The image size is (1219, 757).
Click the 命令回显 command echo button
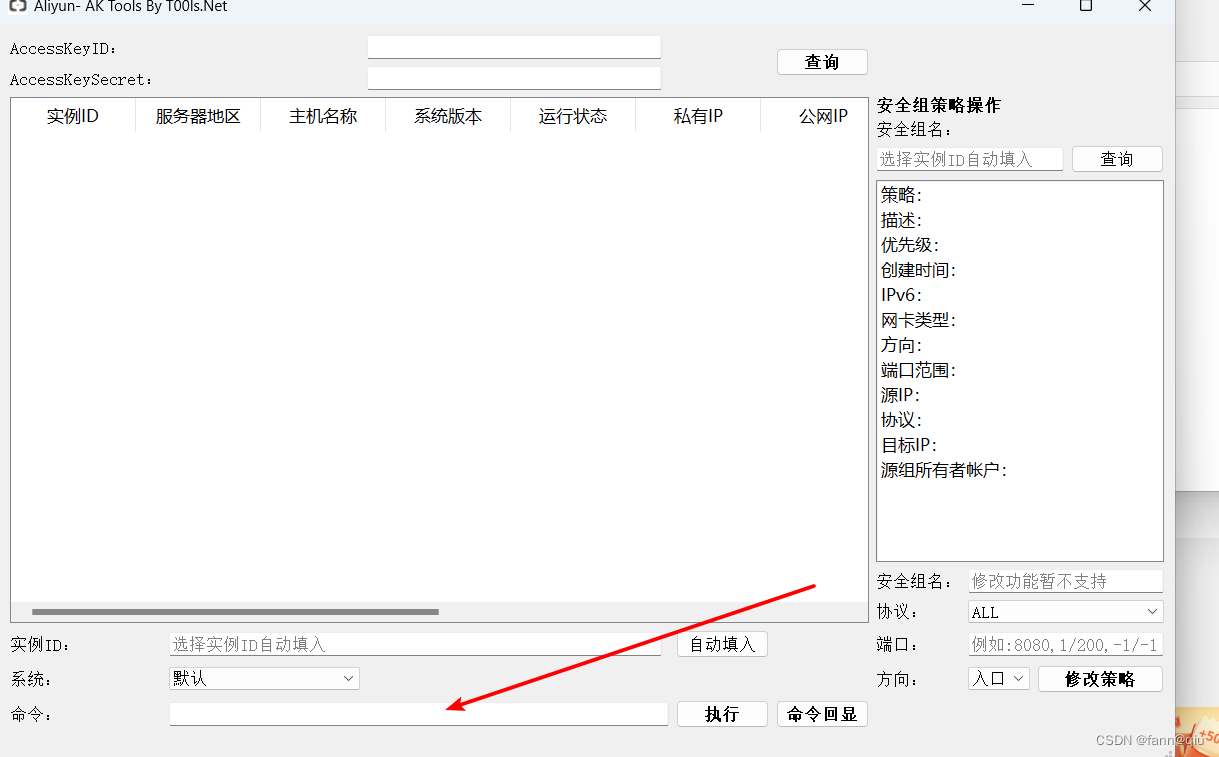822,714
